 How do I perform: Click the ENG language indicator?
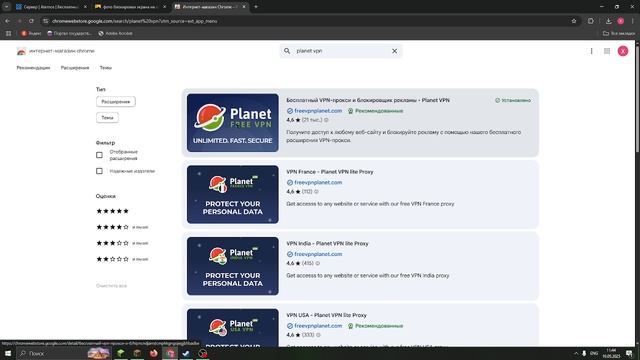pyautogui.click(x=594, y=353)
